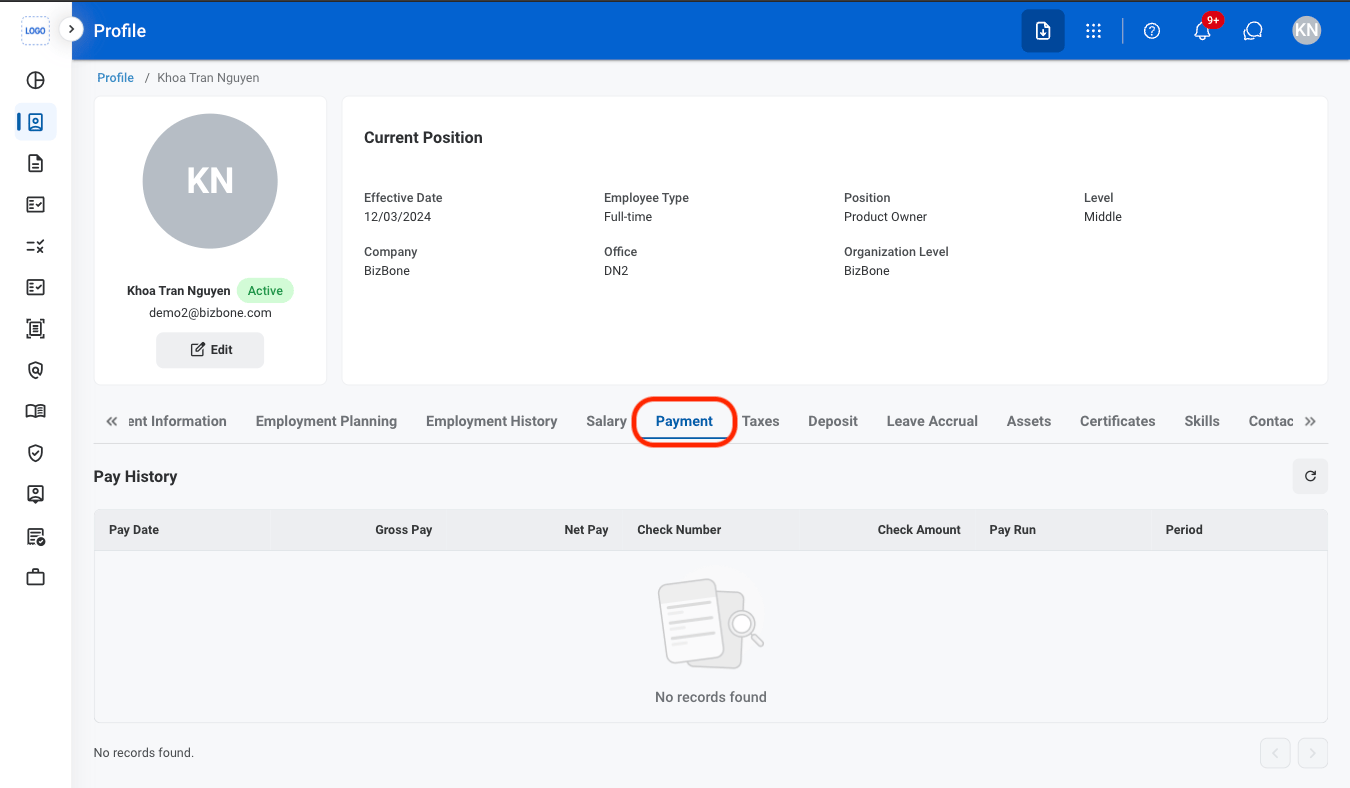The image size is (1350, 788).
Task: Open the chat messages icon in header
Action: point(1252,31)
